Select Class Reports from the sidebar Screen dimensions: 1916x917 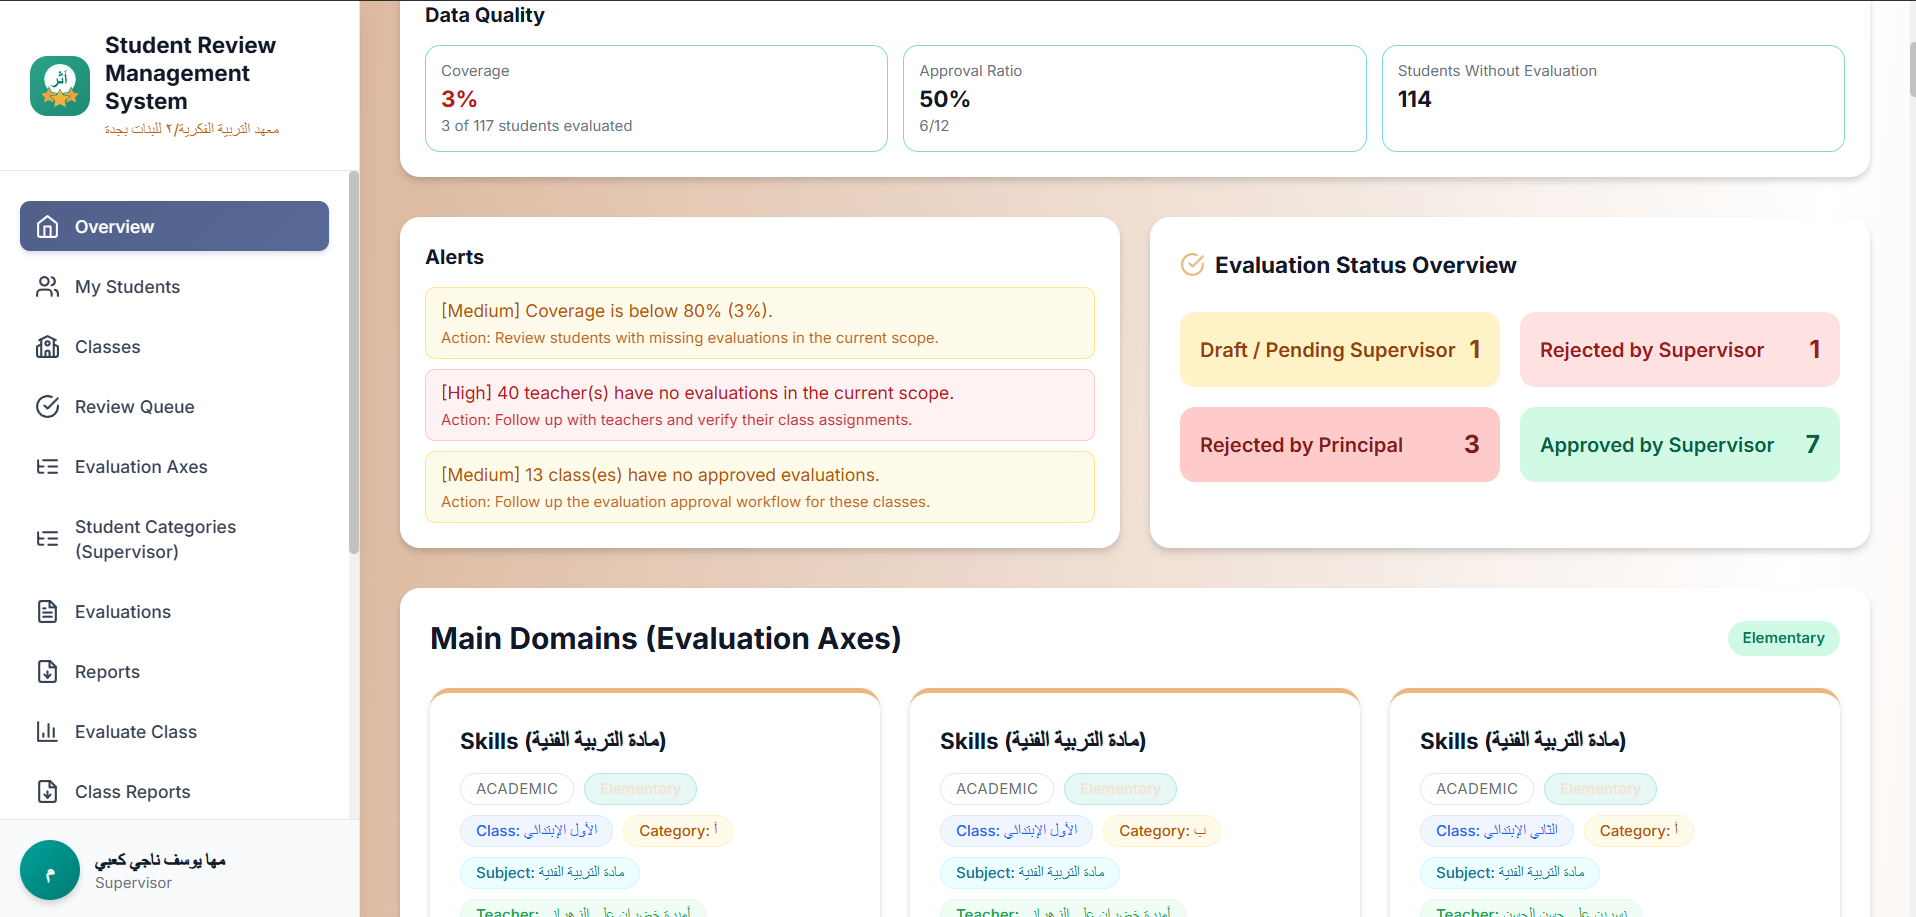coord(47,791)
